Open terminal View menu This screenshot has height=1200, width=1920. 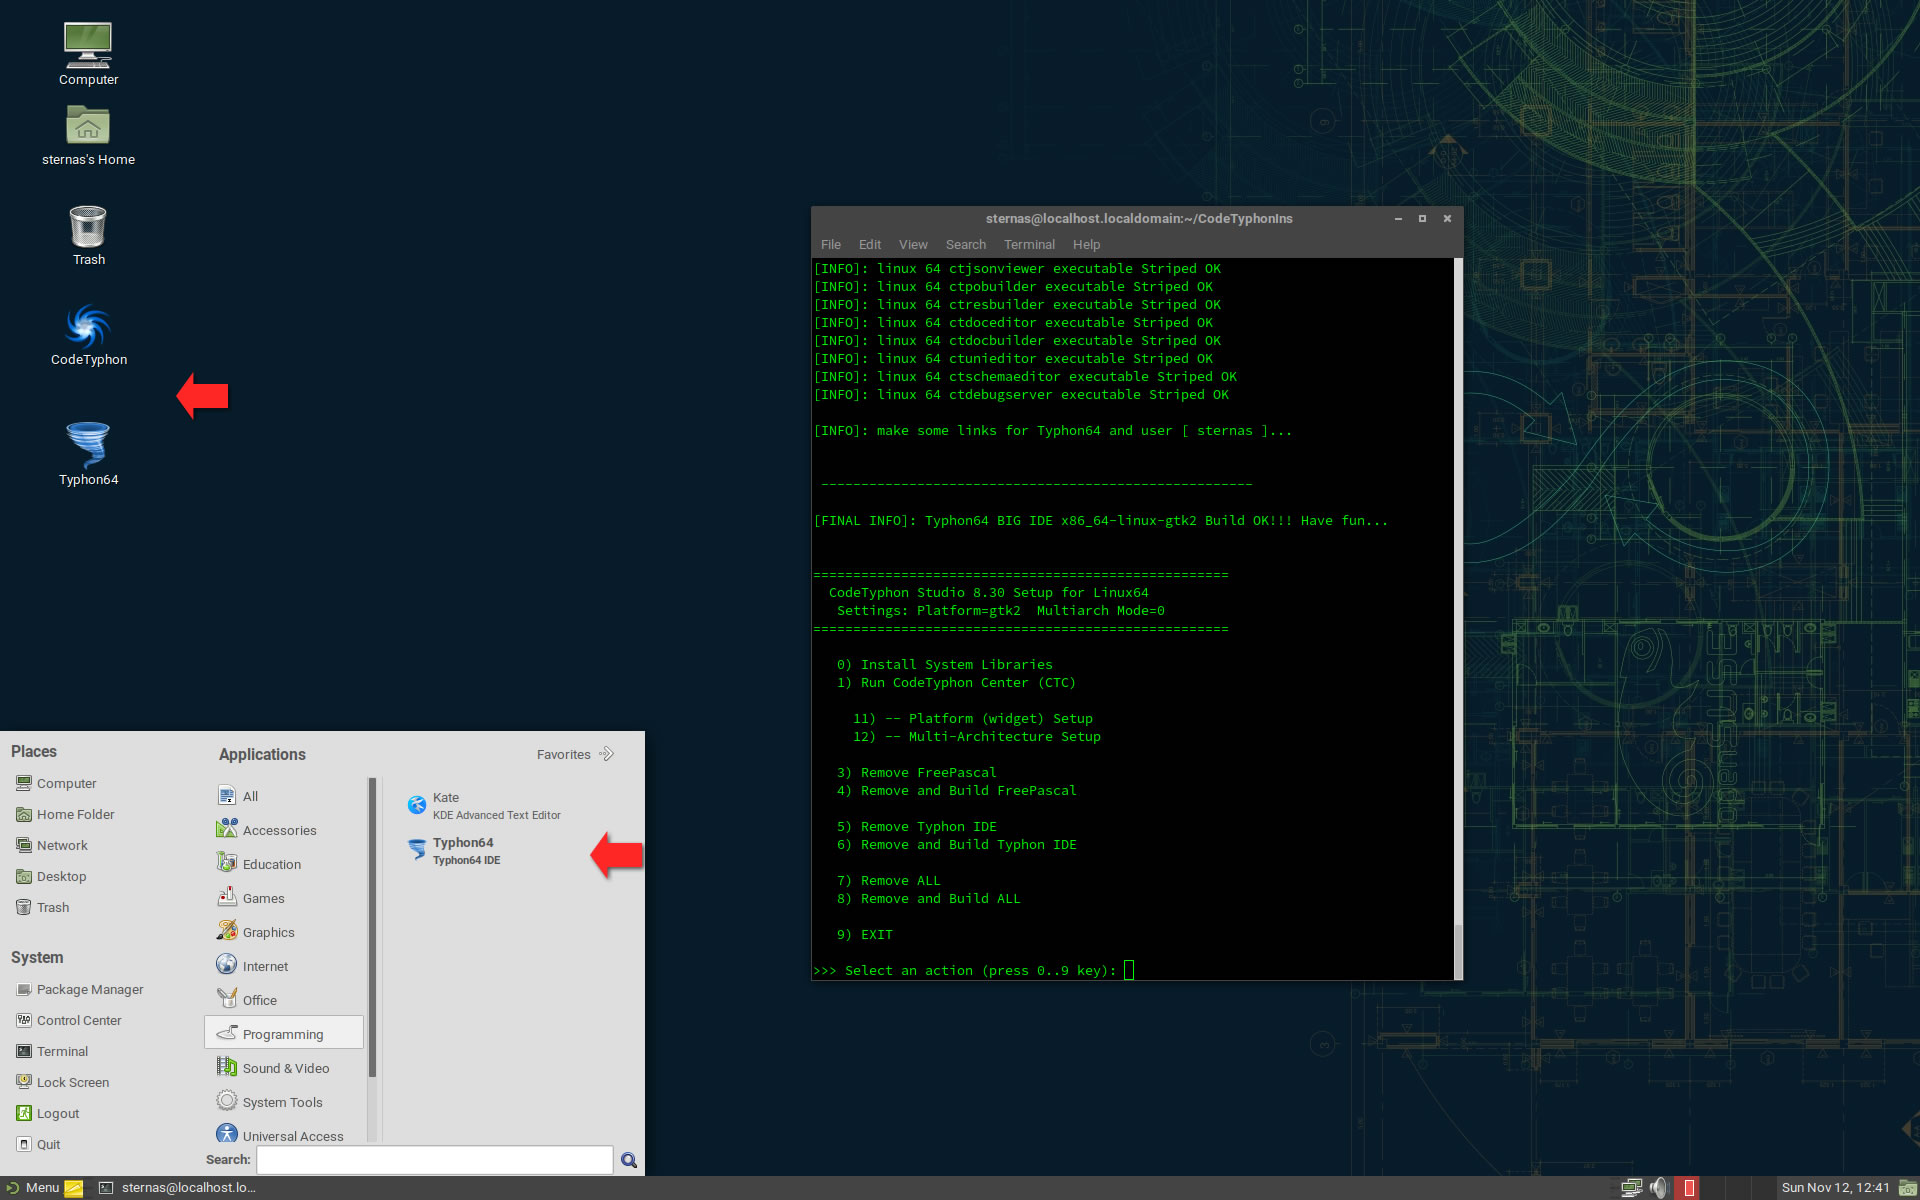[x=913, y=244]
